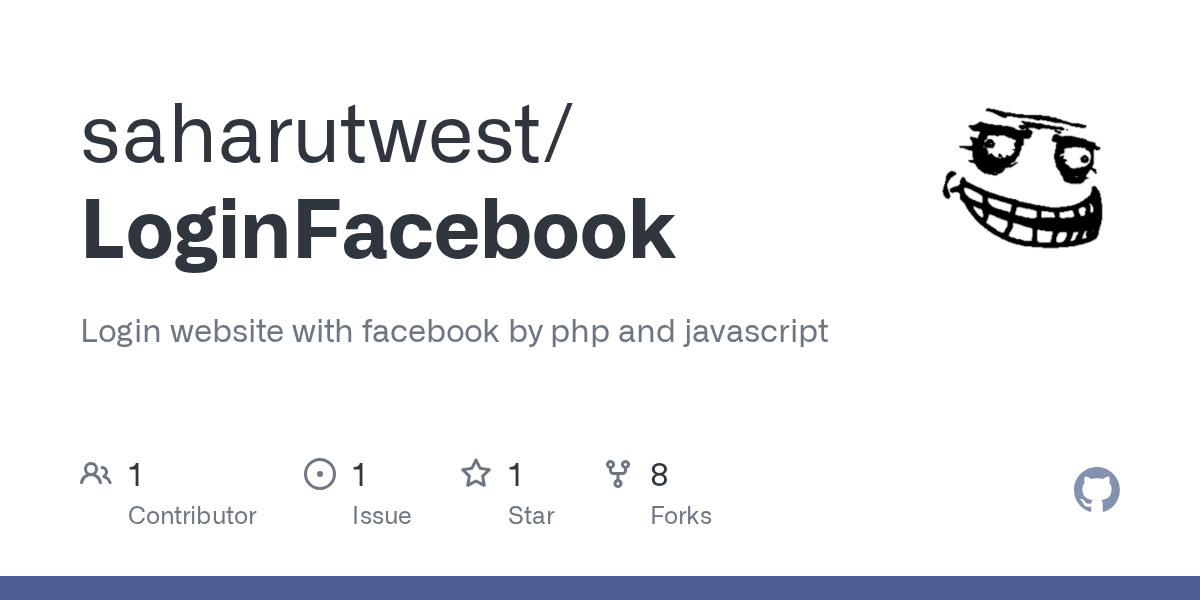Select the Issue label text
This screenshot has width=1200, height=600.
(381, 516)
